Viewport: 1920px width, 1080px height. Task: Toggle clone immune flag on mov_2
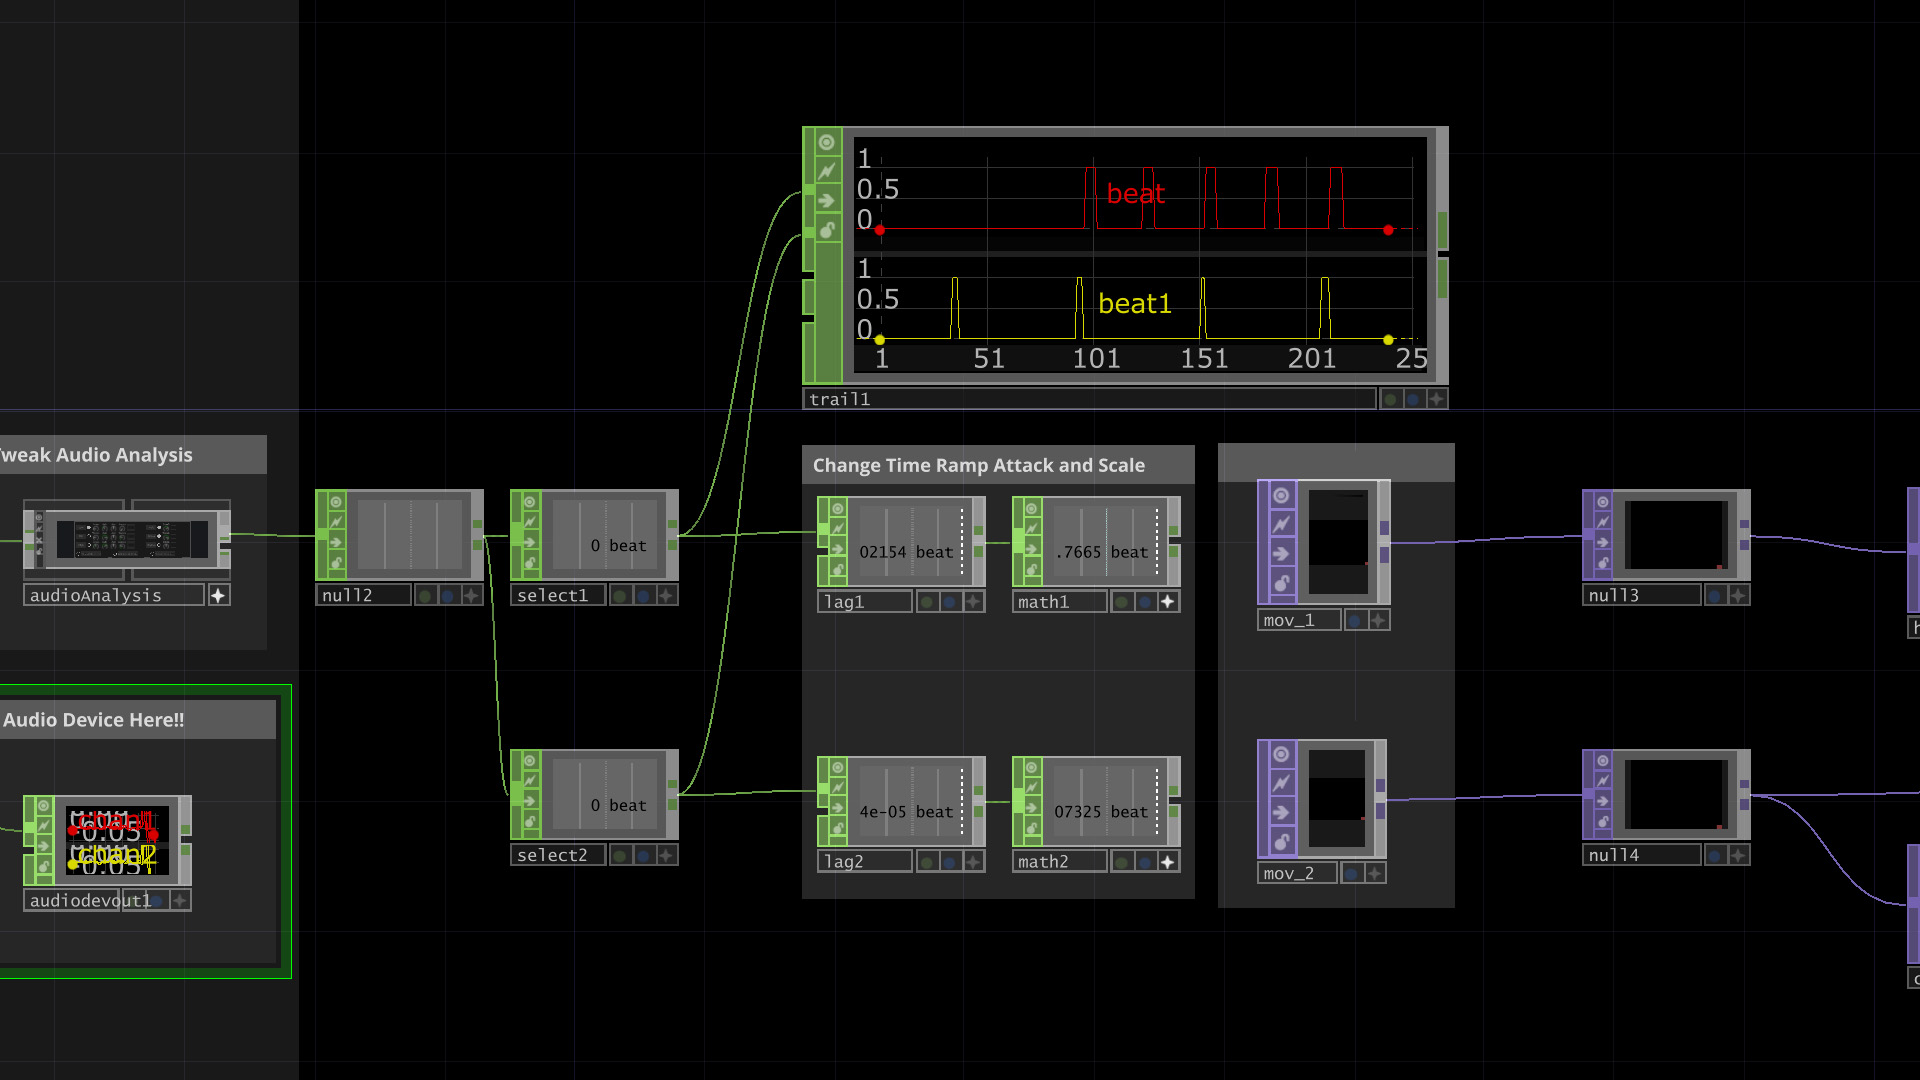1281,783
